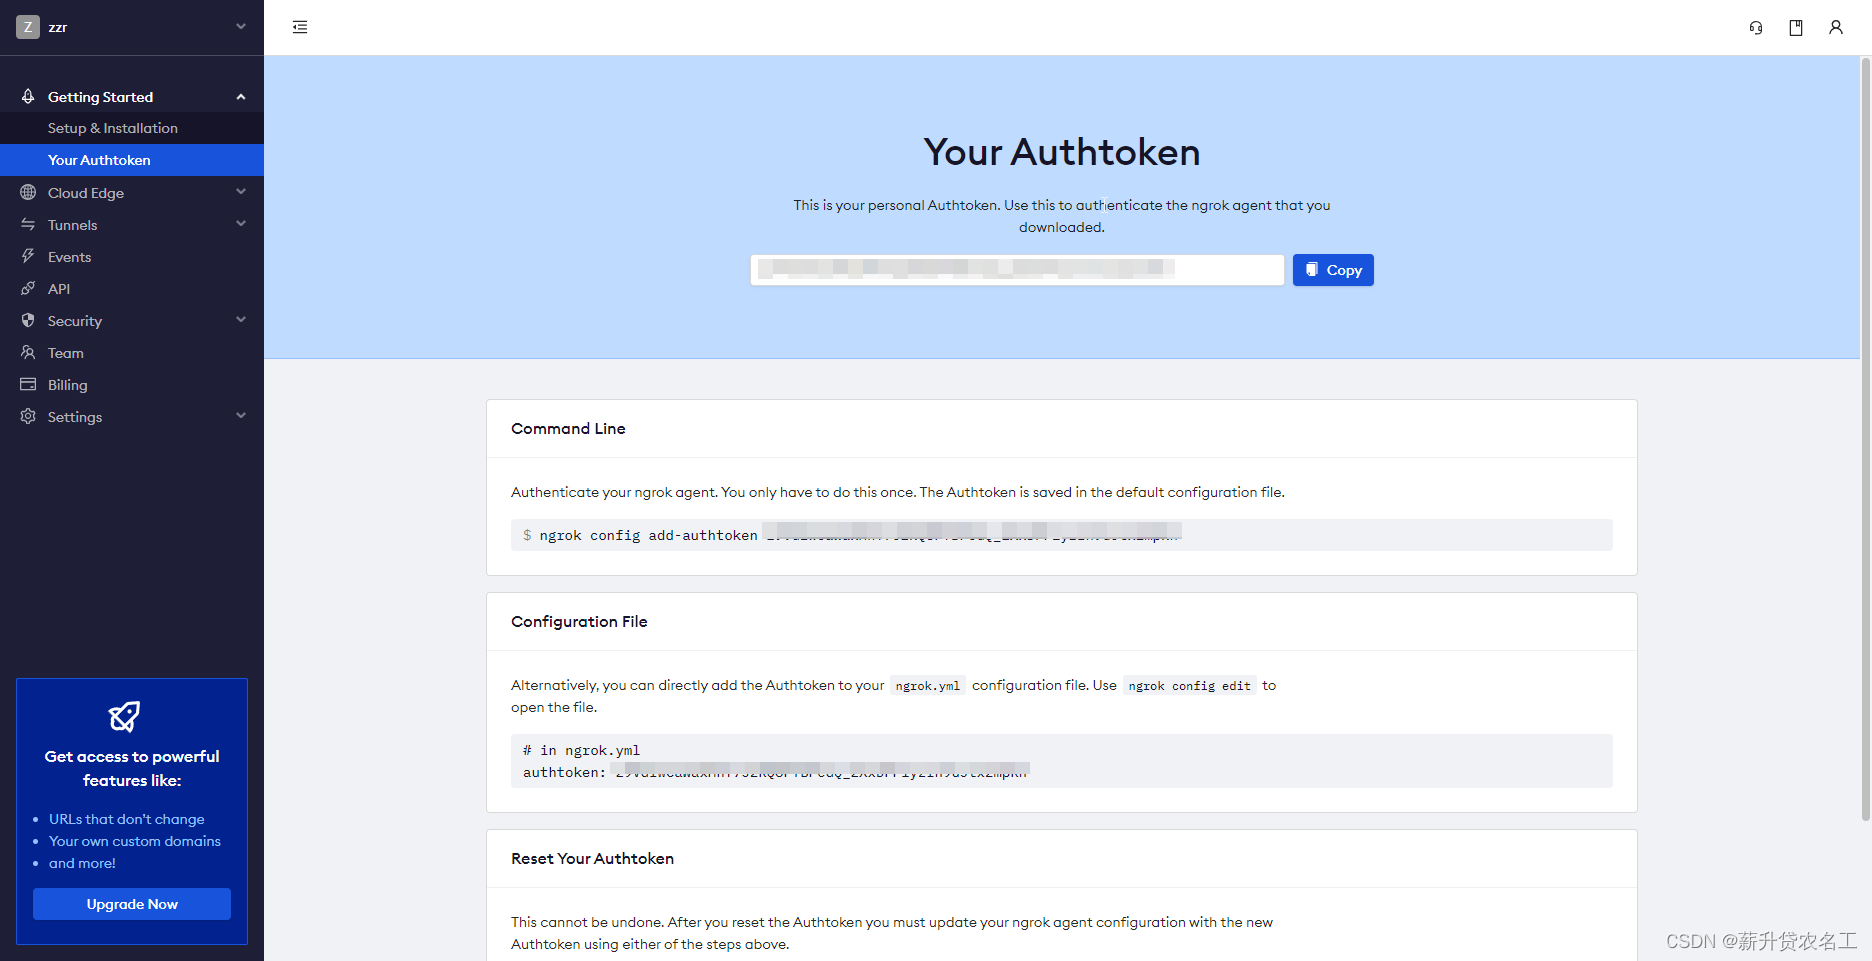Click the 'and more!' bullet text

pyautogui.click(x=82, y=863)
